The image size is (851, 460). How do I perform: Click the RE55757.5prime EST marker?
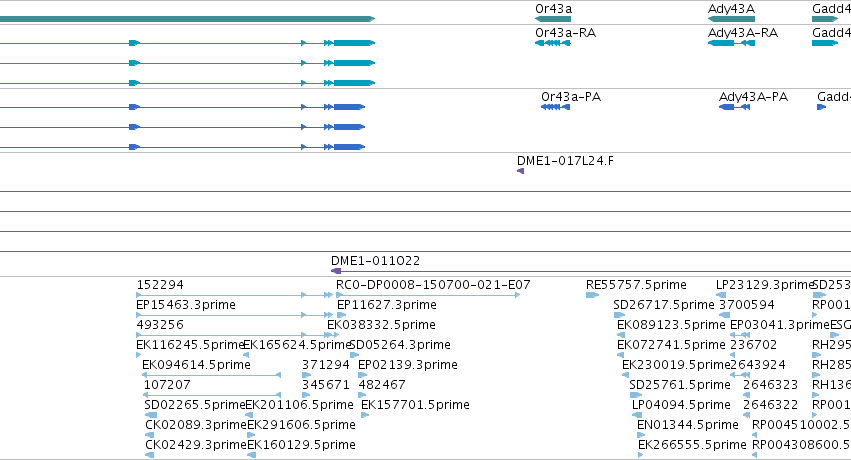pos(592,295)
